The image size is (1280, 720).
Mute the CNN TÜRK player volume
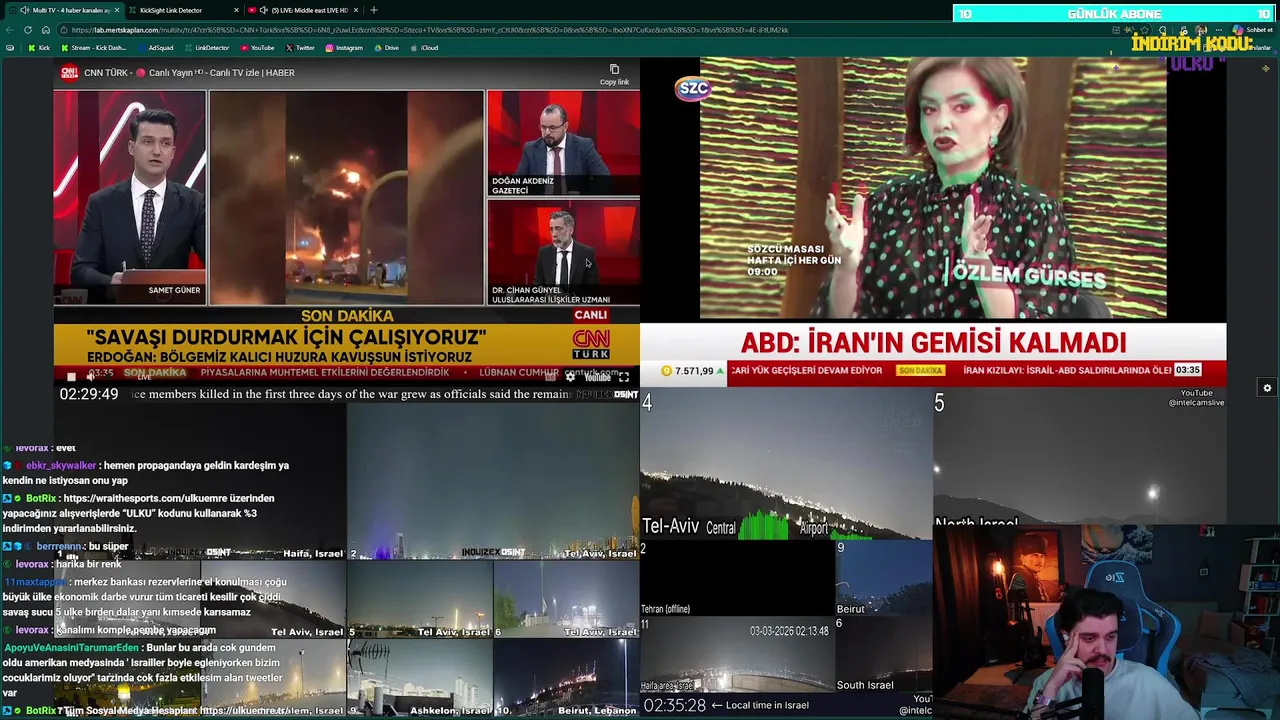tap(90, 377)
